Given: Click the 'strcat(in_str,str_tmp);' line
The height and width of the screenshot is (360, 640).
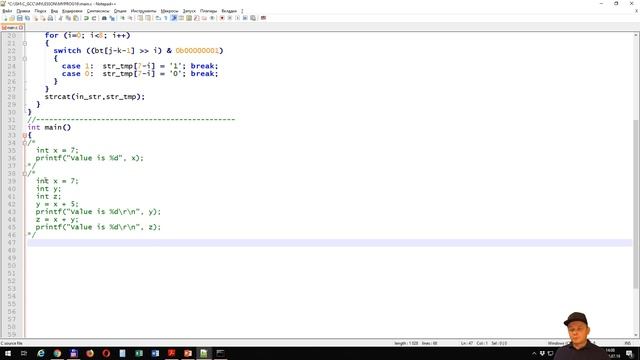Looking at the screenshot, I should (x=95, y=97).
